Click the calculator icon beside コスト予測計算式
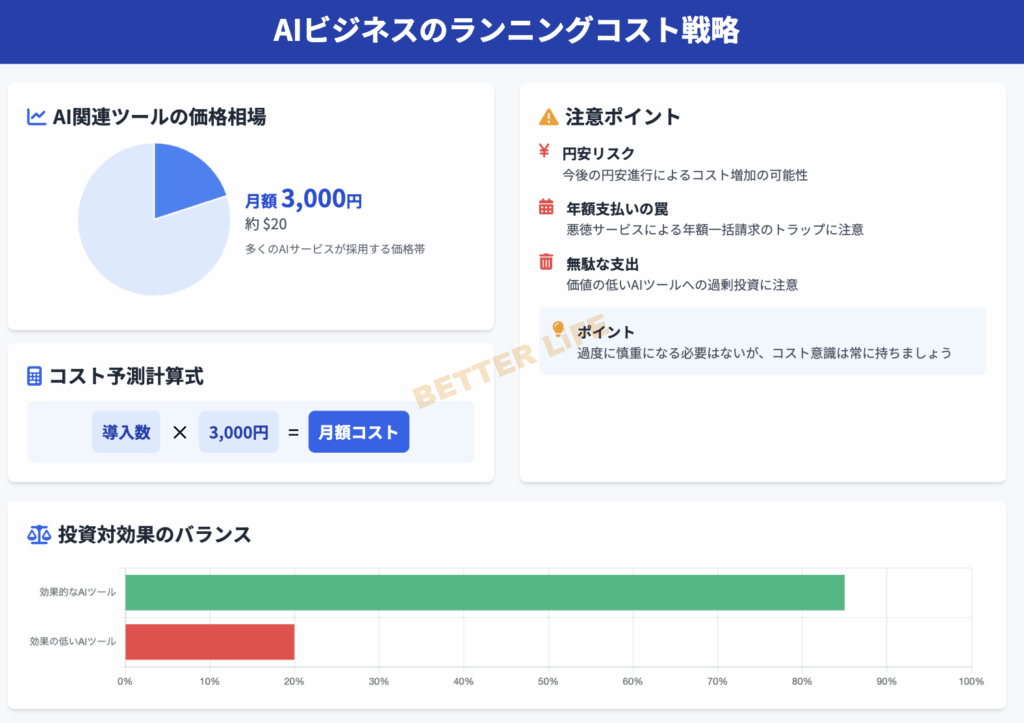This screenshot has height=723, width=1024. [x=35, y=376]
